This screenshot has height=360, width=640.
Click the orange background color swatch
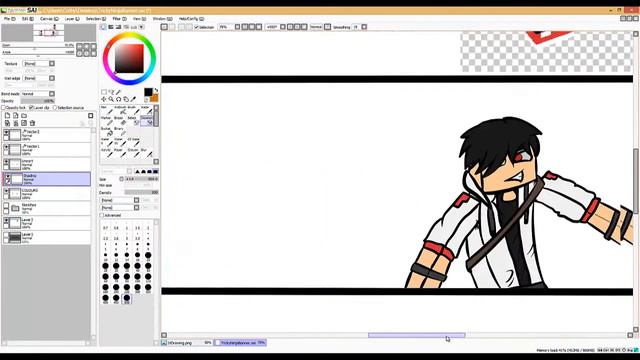click(154, 98)
